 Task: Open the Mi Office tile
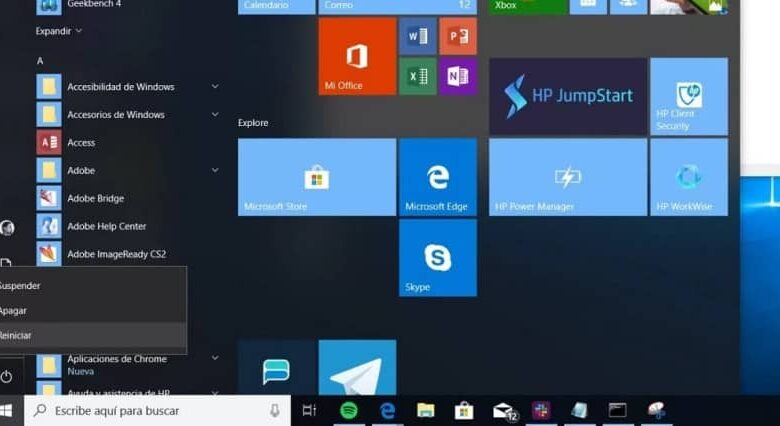click(357, 56)
